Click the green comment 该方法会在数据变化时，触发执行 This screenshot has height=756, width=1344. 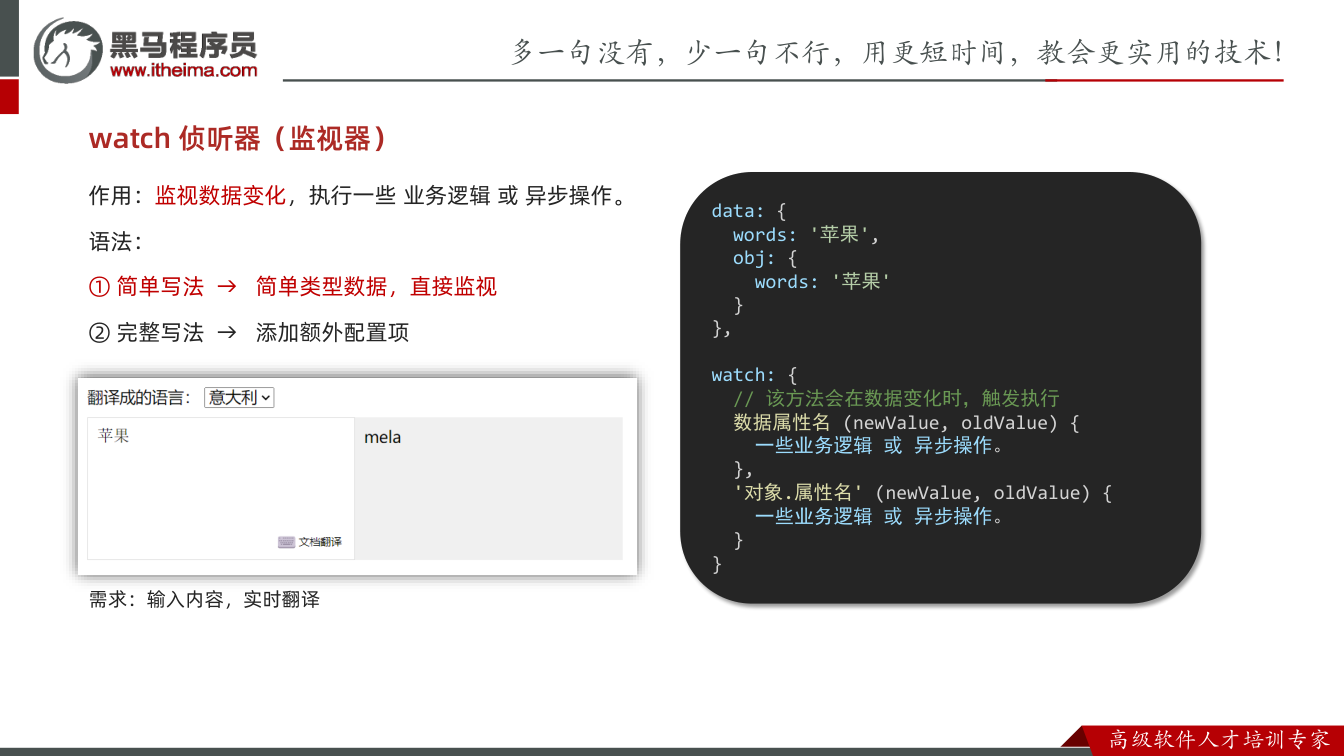(897, 398)
